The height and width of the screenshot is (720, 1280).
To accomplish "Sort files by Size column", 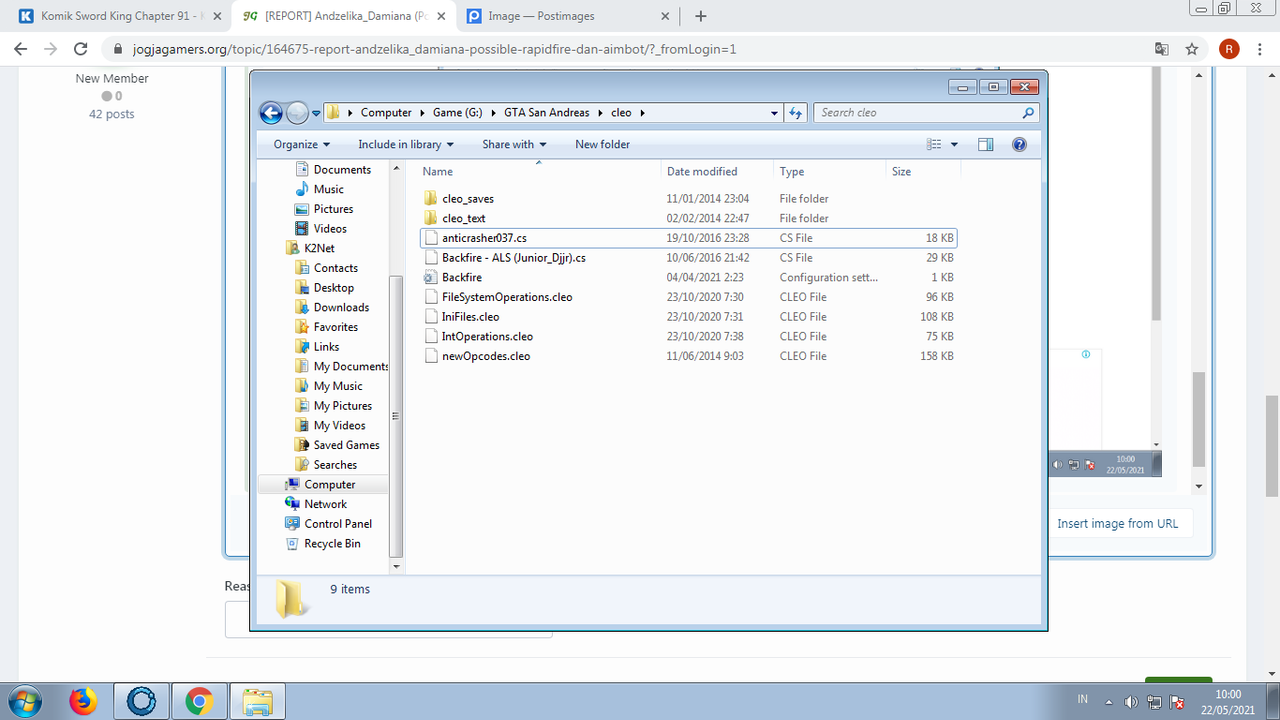I will tap(922, 172).
